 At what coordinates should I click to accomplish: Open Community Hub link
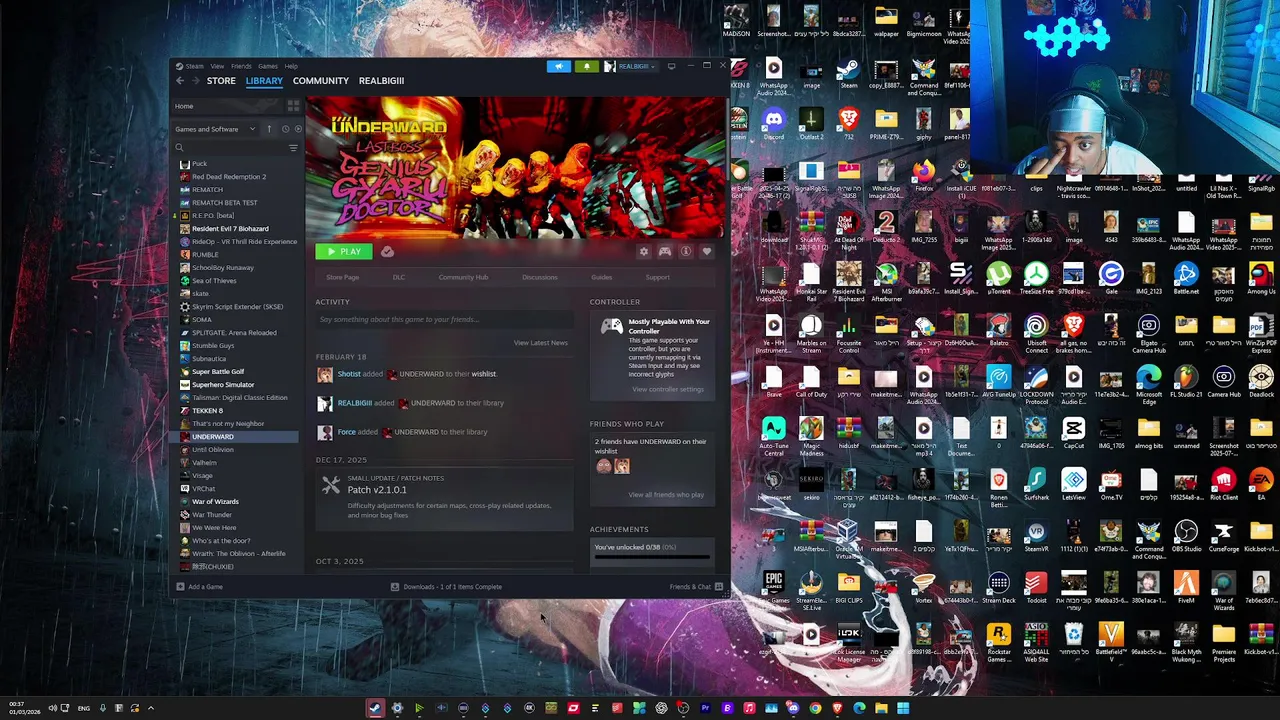point(463,278)
